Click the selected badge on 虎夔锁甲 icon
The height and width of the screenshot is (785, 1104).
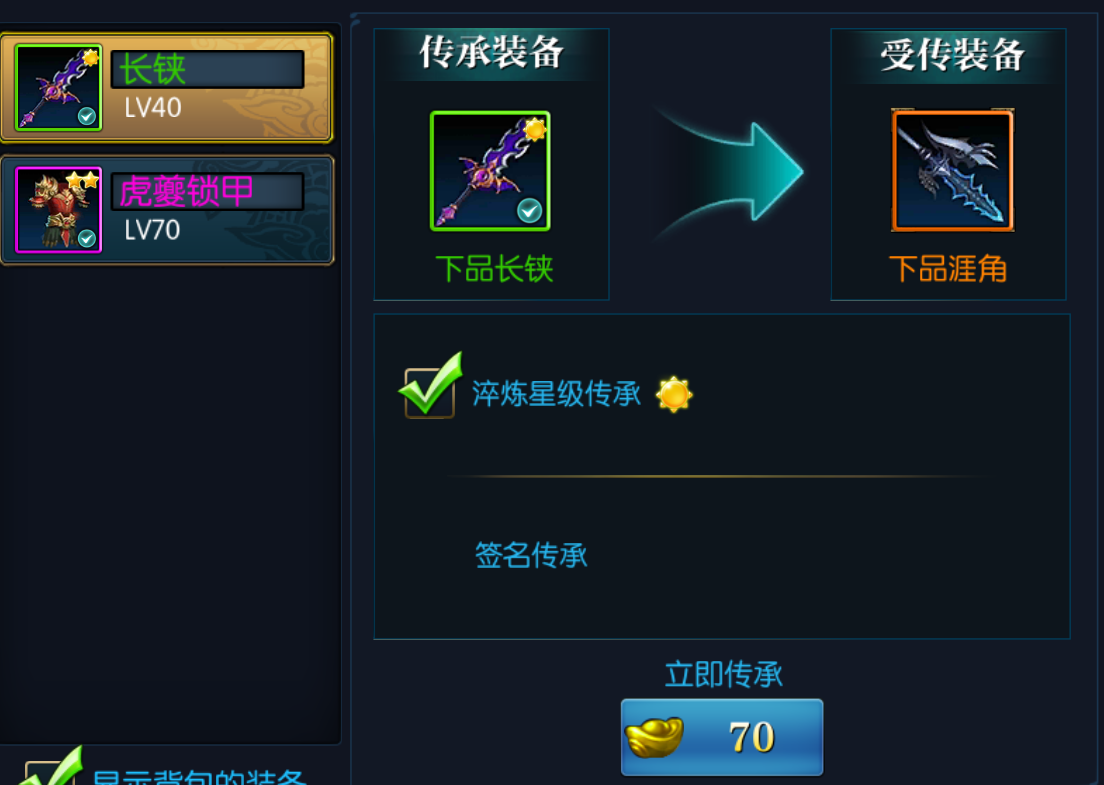87,239
